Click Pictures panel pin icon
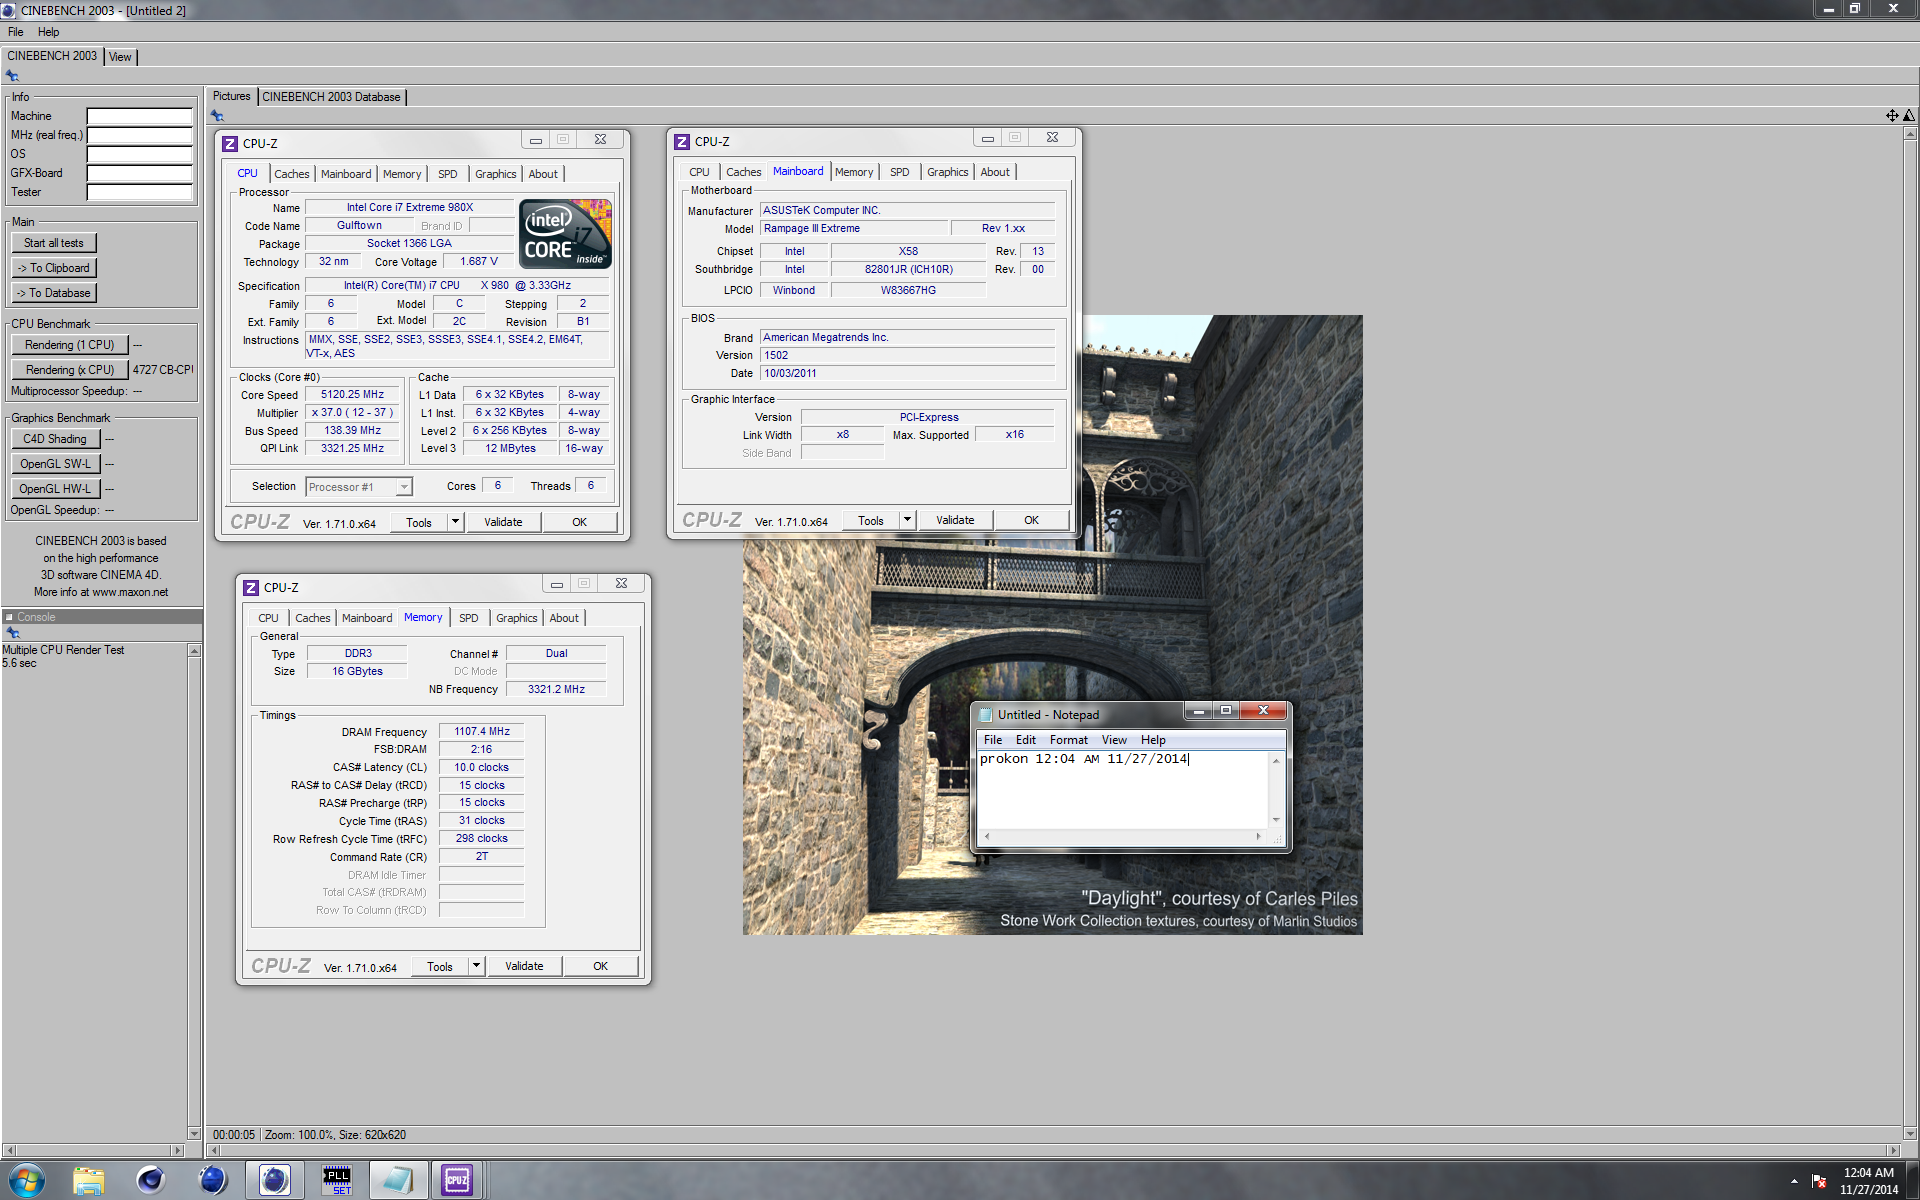The height and width of the screenshot is (1200, 1920). 217,116
